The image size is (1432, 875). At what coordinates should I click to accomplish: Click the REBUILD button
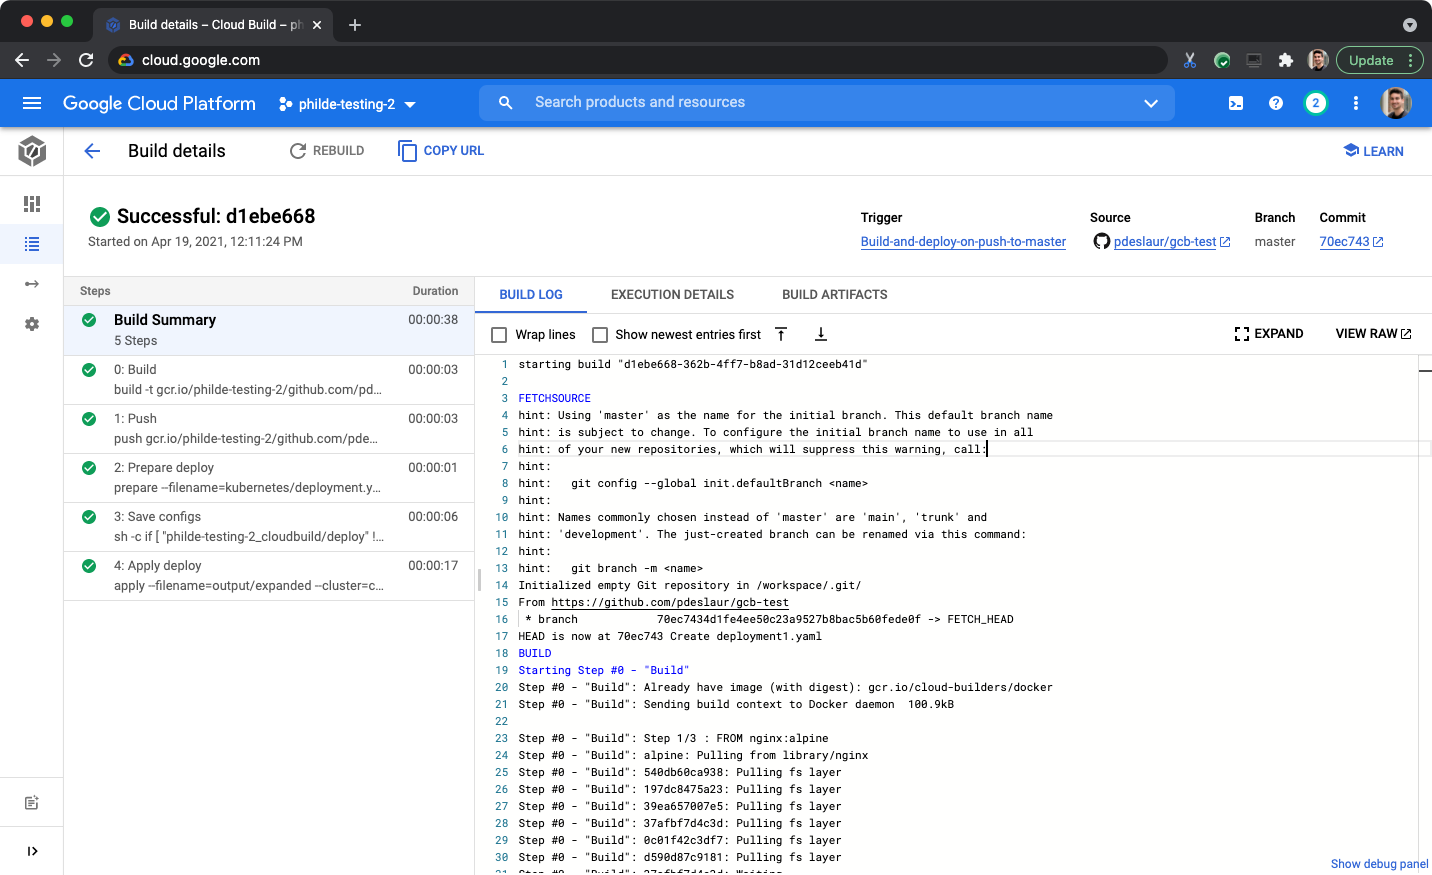click(x=327, y=151)
